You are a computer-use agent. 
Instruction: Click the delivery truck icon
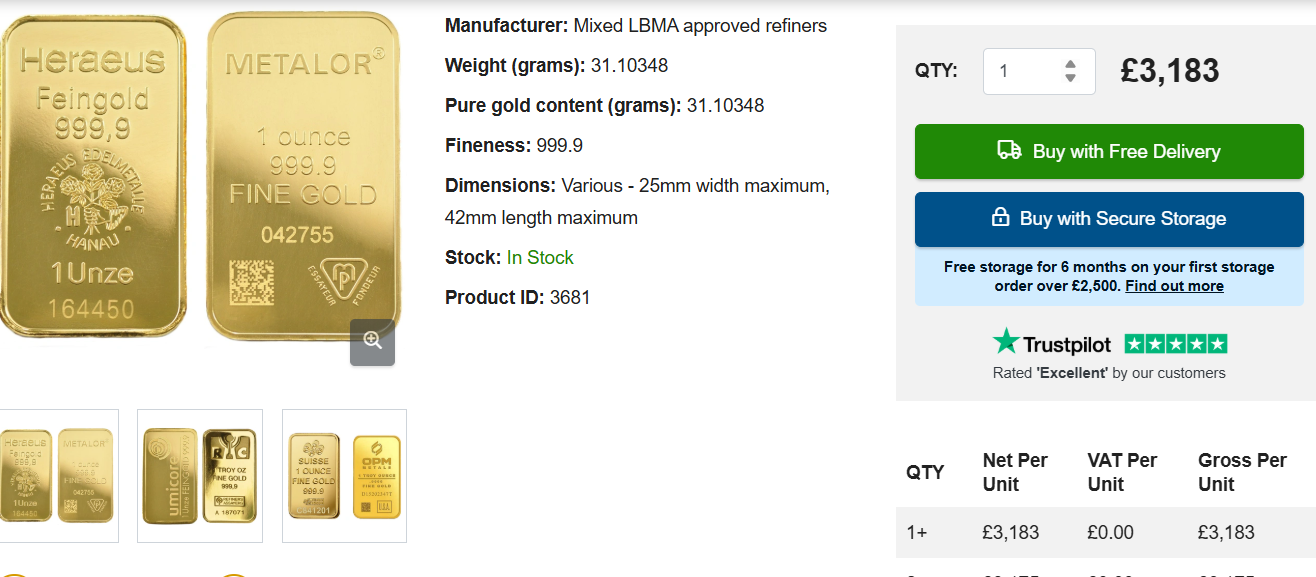coord(1009,151)
